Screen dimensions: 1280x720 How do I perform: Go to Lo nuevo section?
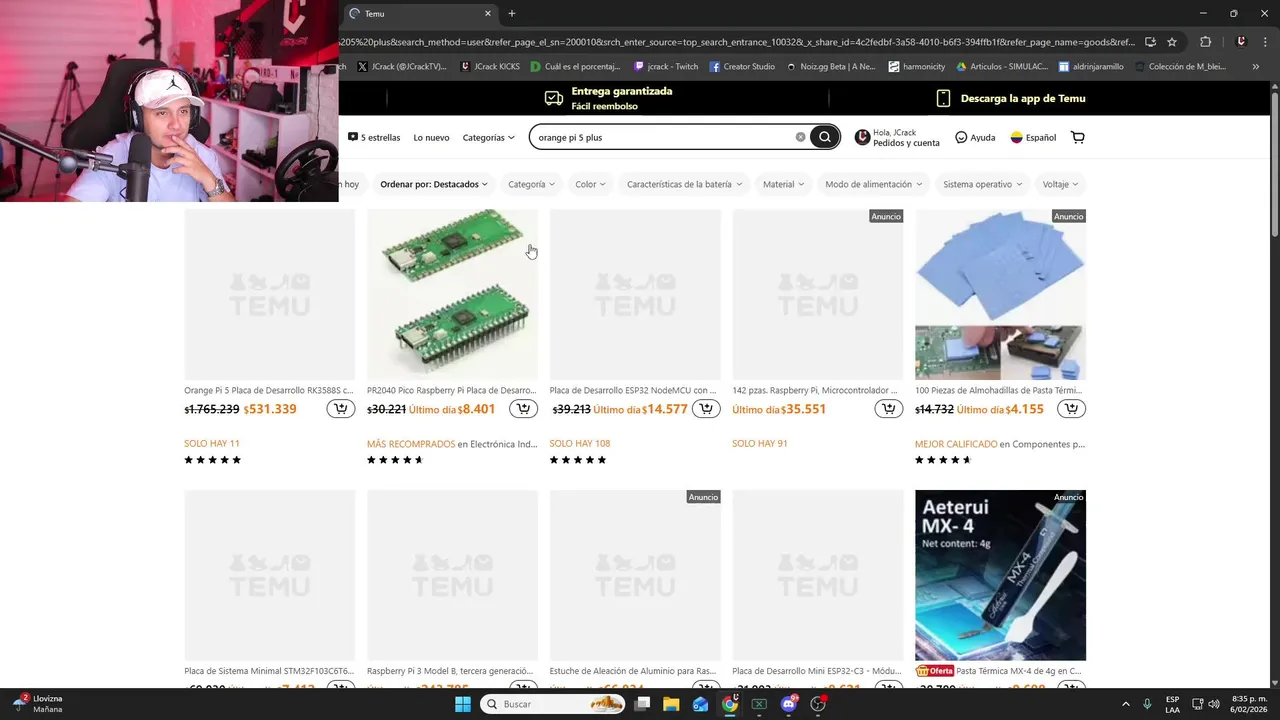click(431, 137)
